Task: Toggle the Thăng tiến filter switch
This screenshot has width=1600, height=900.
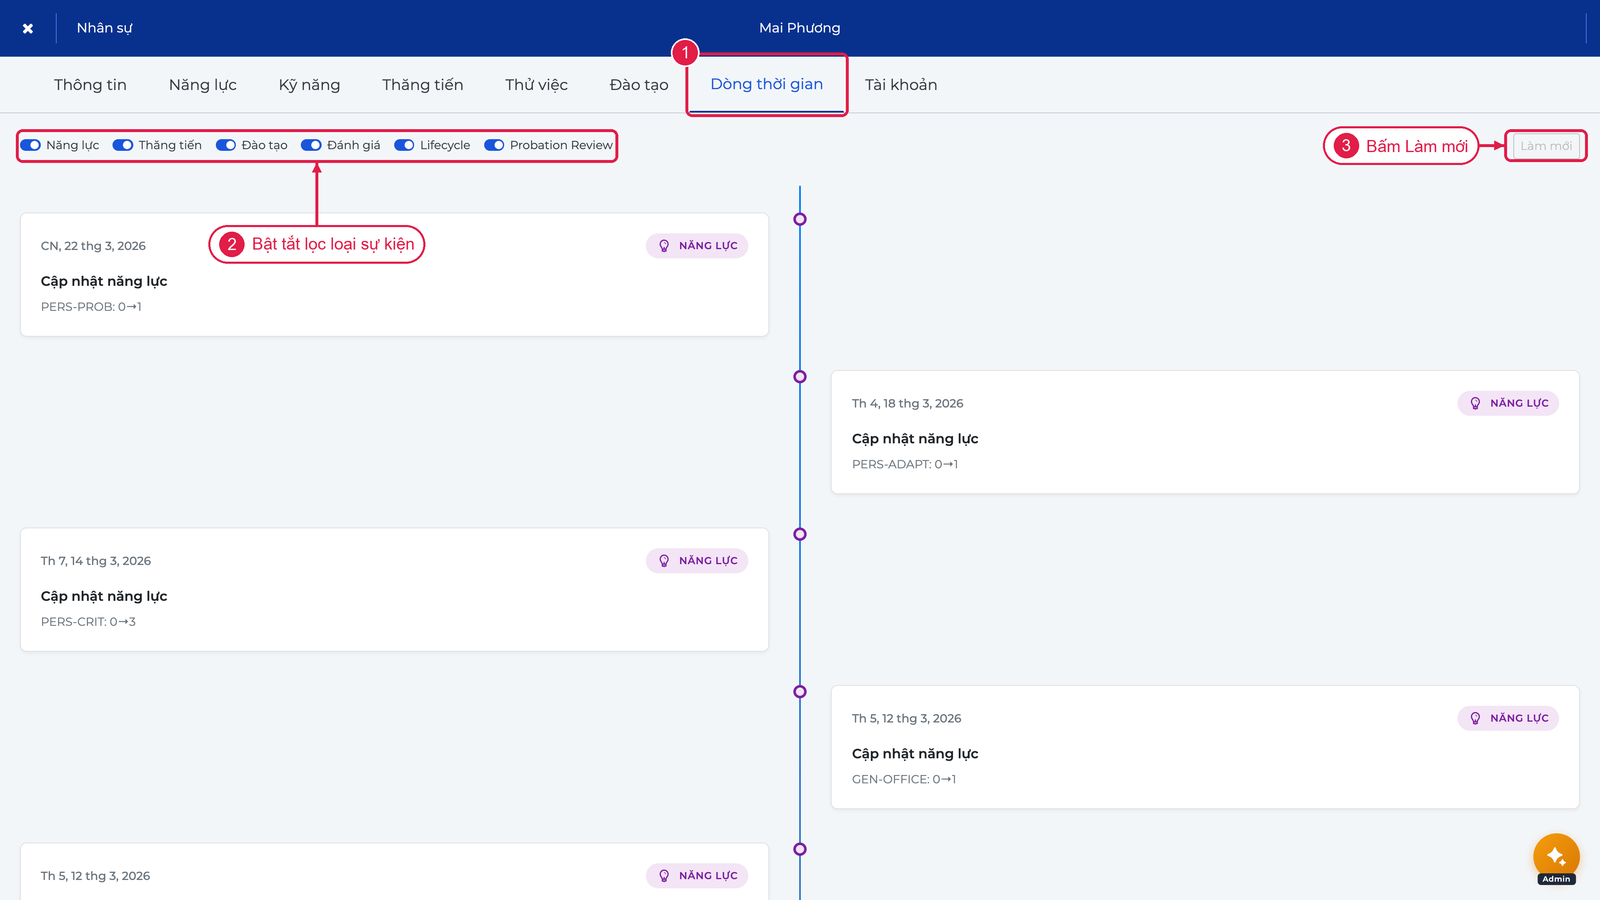Action: click(x=123, y=145)
